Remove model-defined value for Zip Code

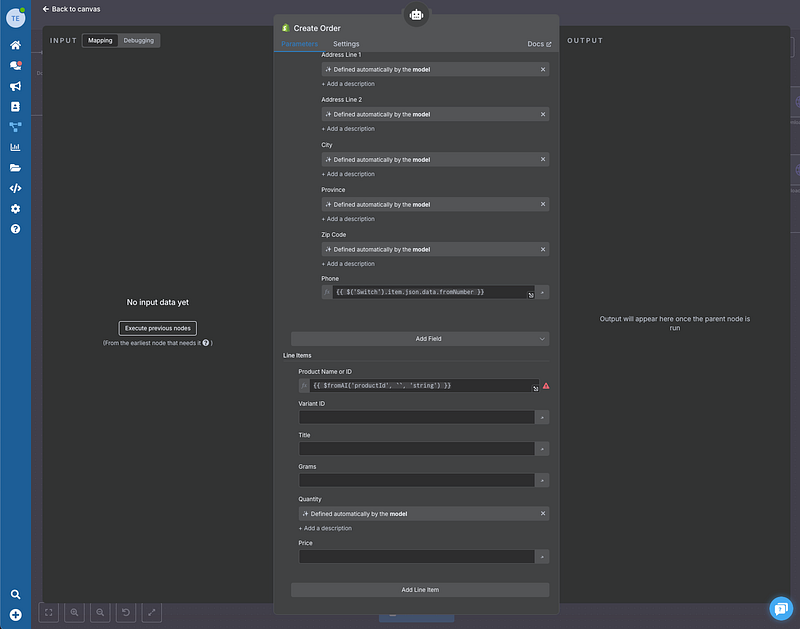[x=543, y=249]
